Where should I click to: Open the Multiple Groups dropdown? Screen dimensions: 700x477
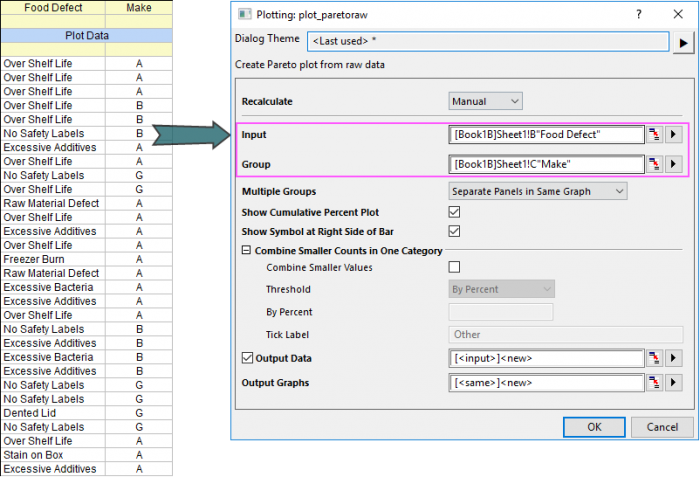tap(537, 191)
